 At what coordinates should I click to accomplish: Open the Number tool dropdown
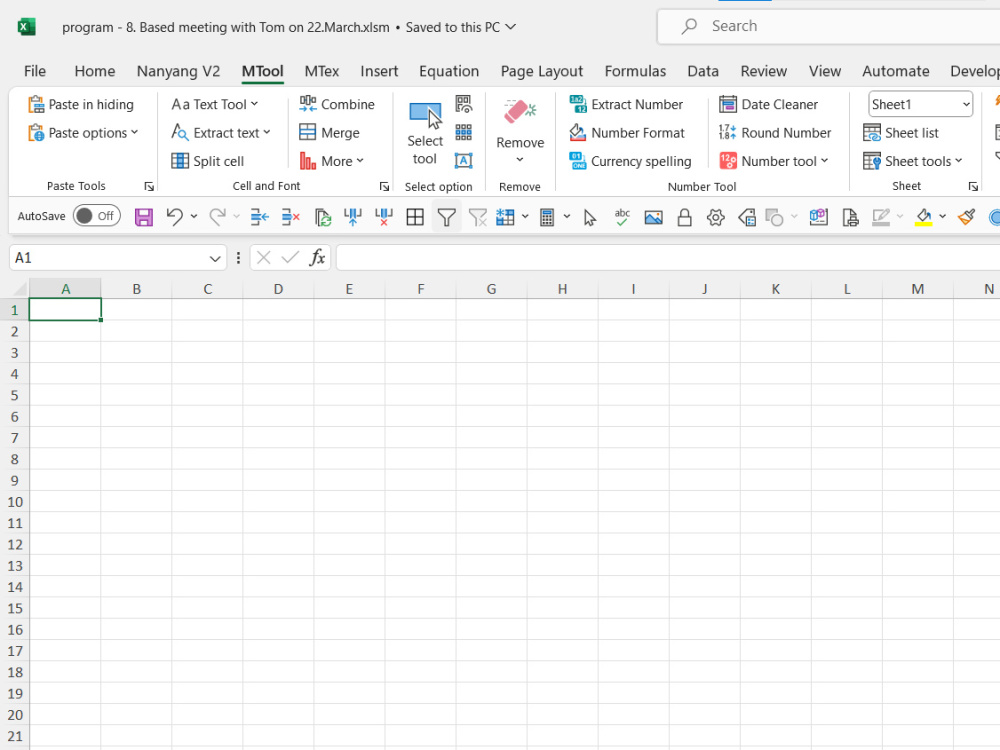774,161
